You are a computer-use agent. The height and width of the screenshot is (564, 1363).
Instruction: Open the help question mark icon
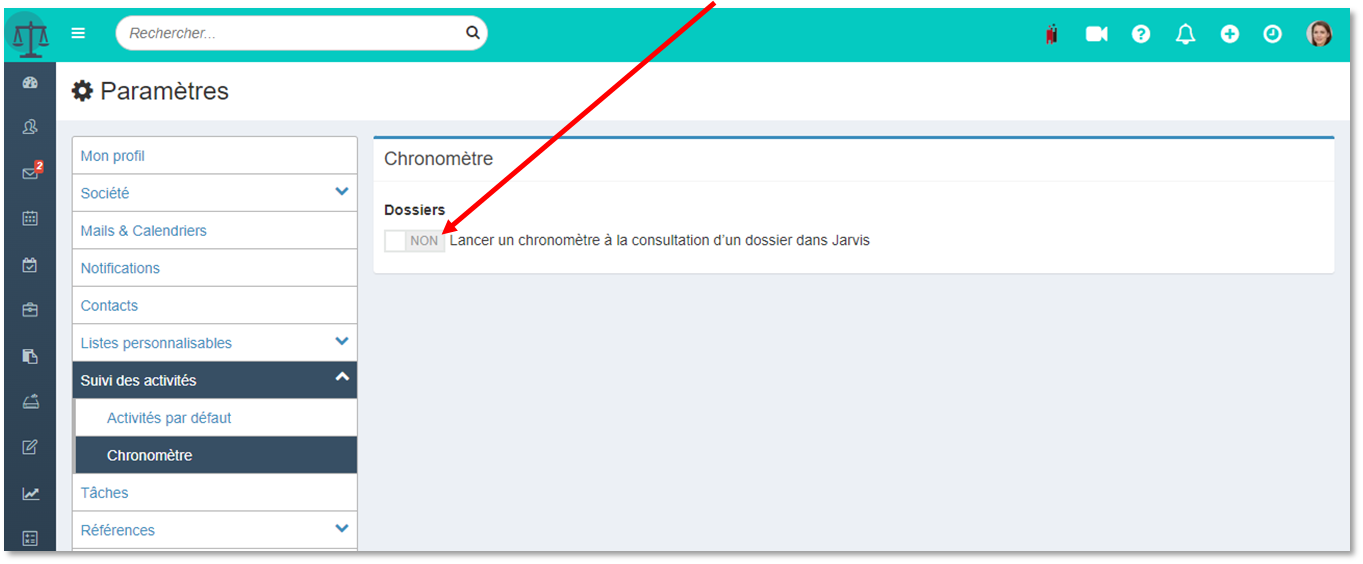coord(1141,34)
